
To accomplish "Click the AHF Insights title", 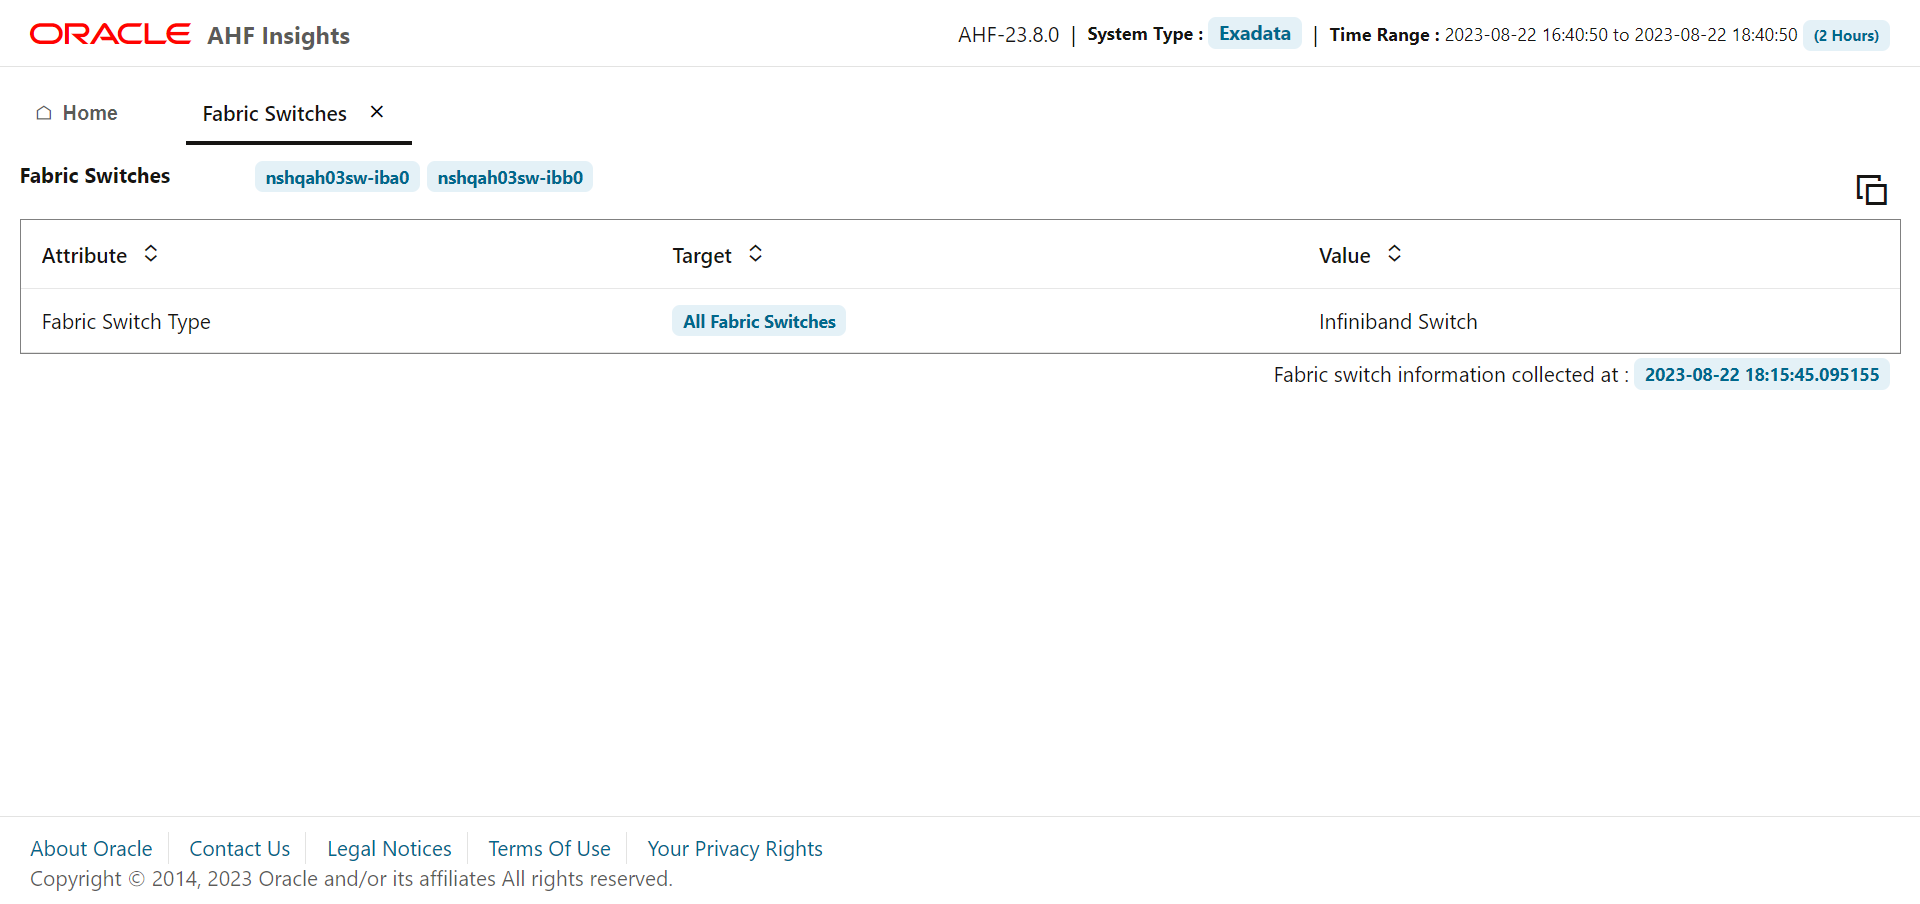I will pos(278,35).
